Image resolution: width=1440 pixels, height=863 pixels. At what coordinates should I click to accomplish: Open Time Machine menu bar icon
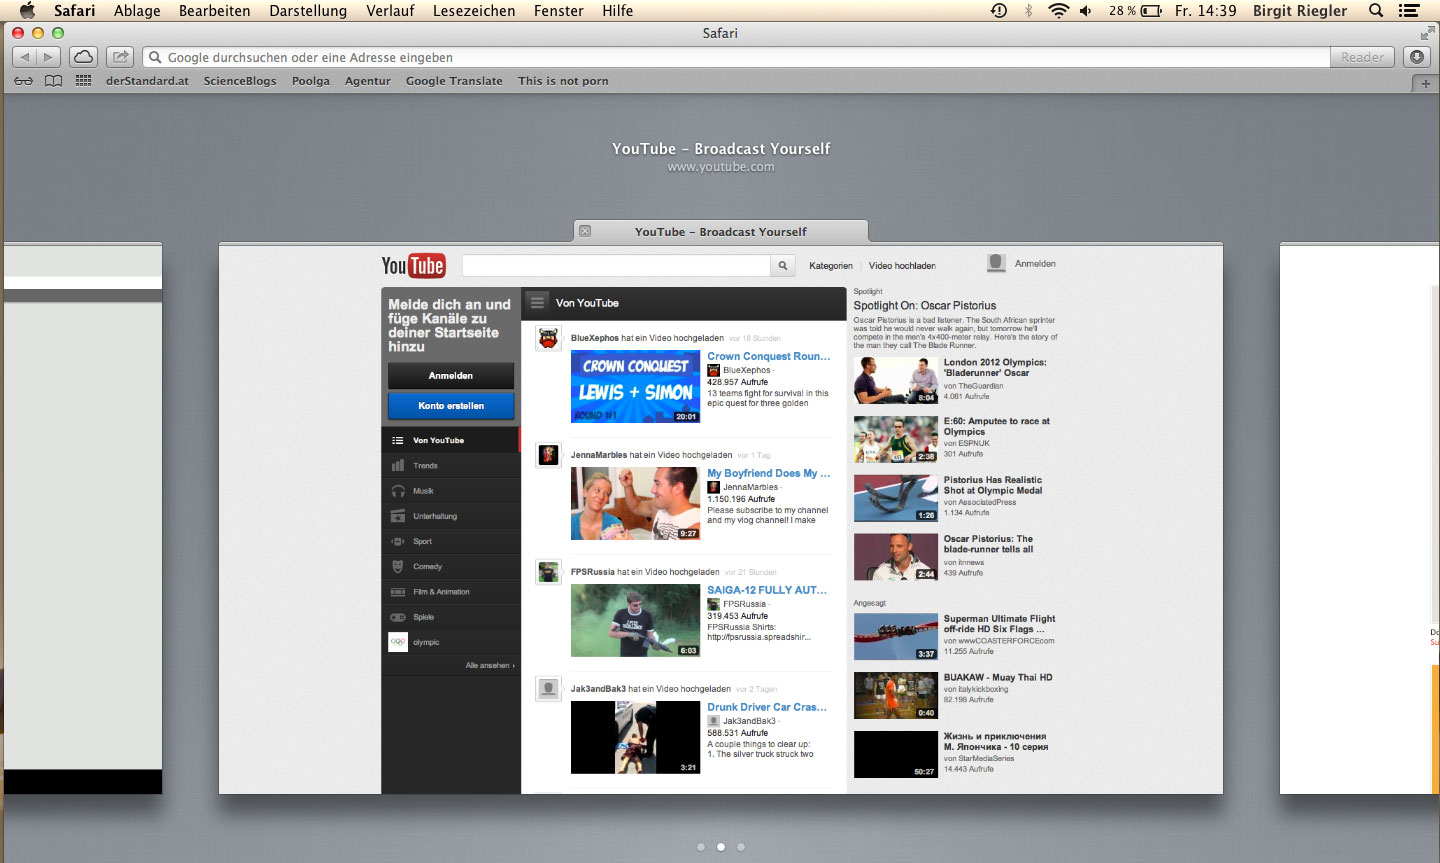(999, 11)
